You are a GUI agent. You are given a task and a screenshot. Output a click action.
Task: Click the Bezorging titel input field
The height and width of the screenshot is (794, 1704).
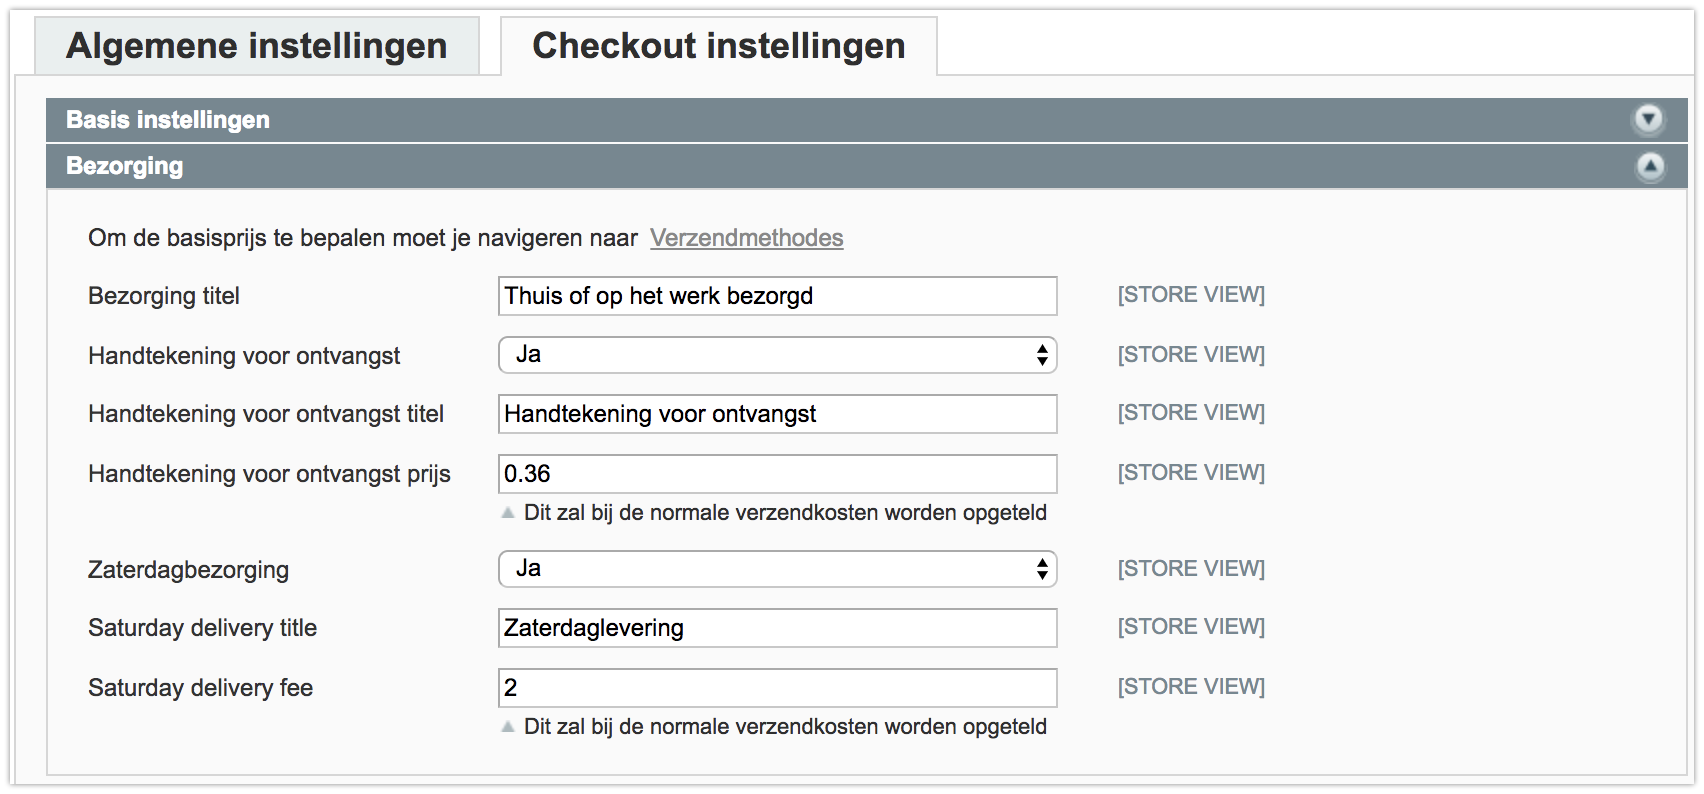click(778, 296)
